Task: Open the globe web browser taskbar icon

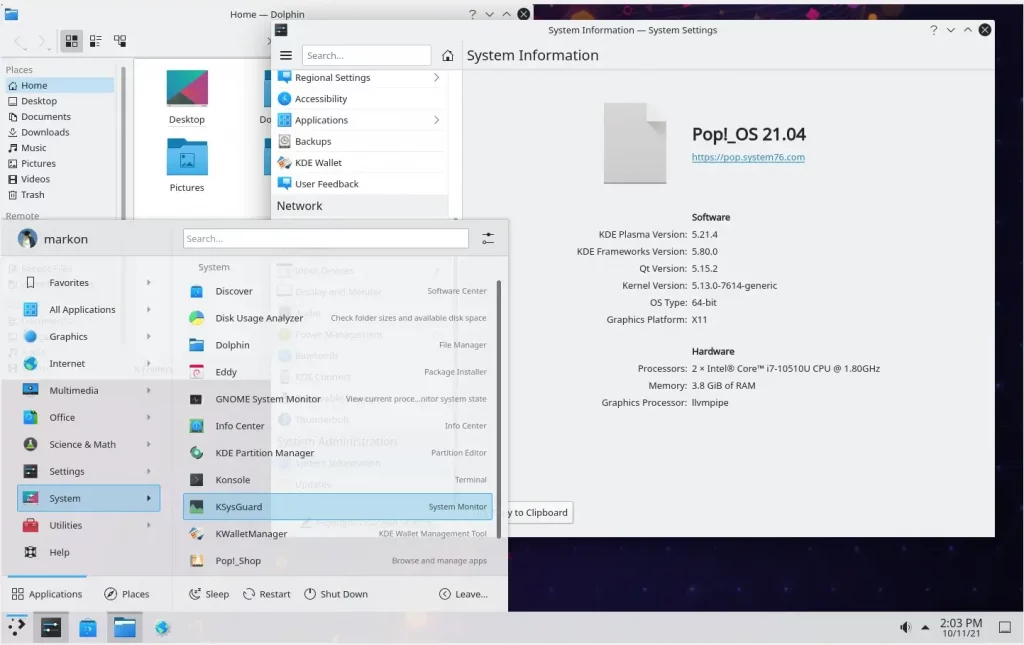Action: coord(162,627)
